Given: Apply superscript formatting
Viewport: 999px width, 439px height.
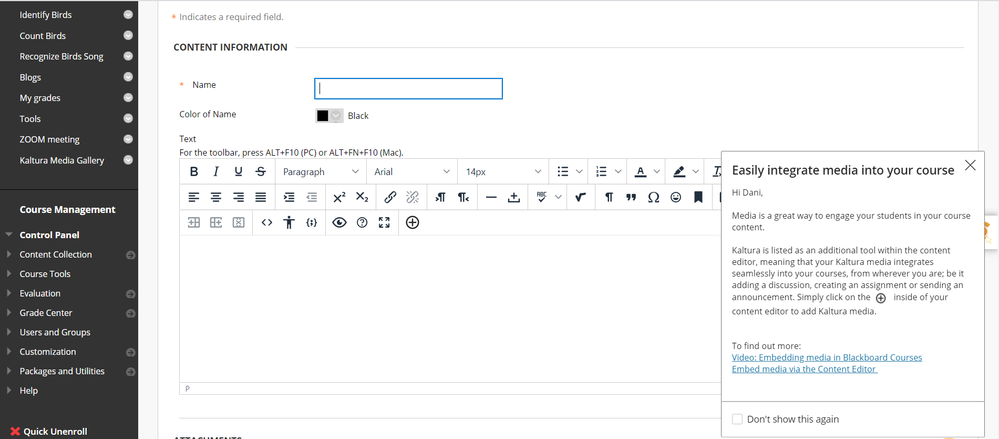Looking at the screenshot, I should click(x=340, y=198).
